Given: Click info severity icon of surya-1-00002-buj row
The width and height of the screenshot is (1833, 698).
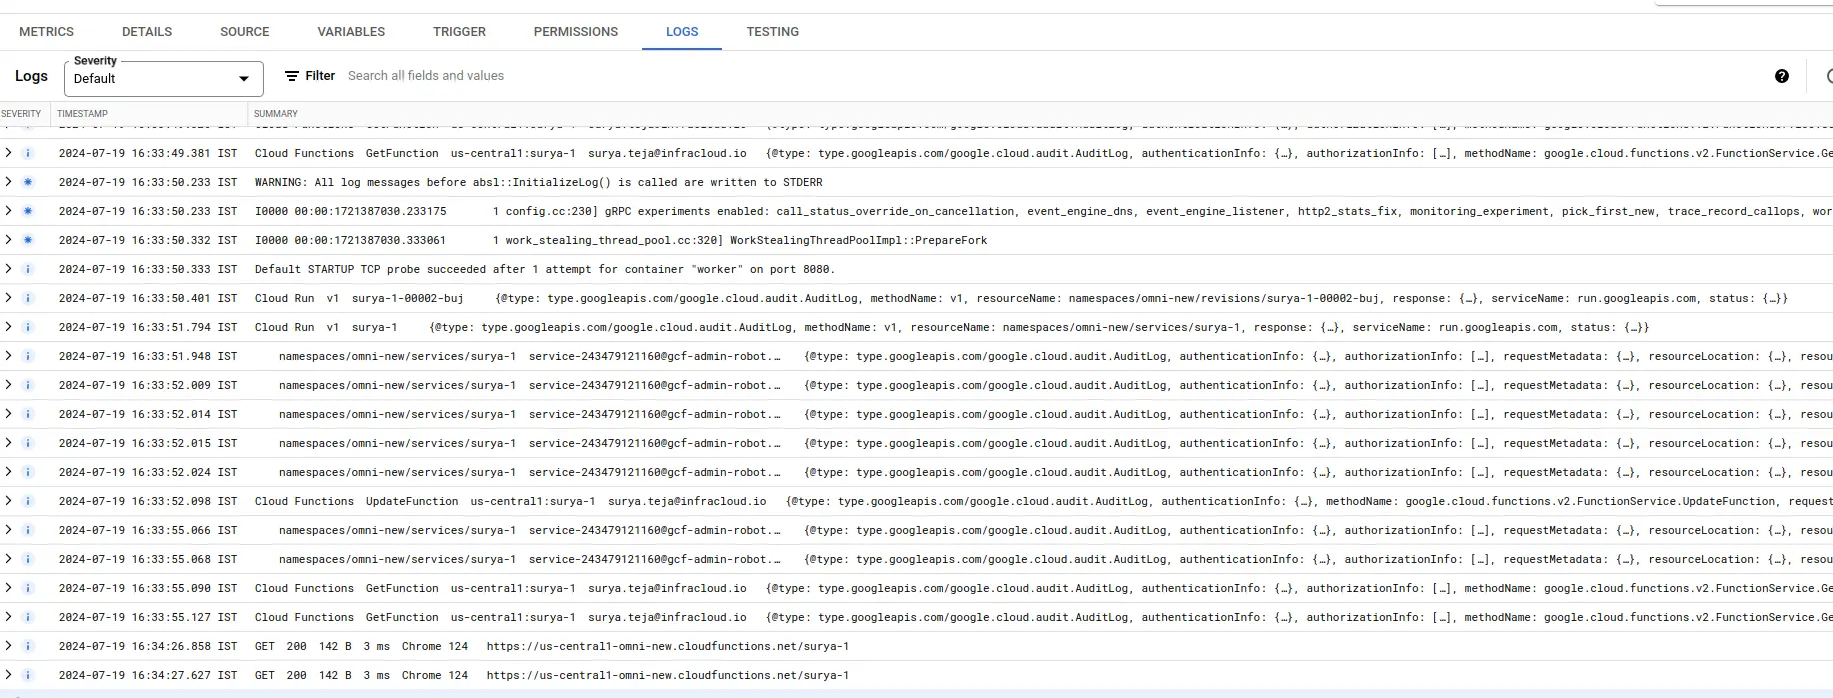Looking at the screenshot, I should [x=28, y=298].
